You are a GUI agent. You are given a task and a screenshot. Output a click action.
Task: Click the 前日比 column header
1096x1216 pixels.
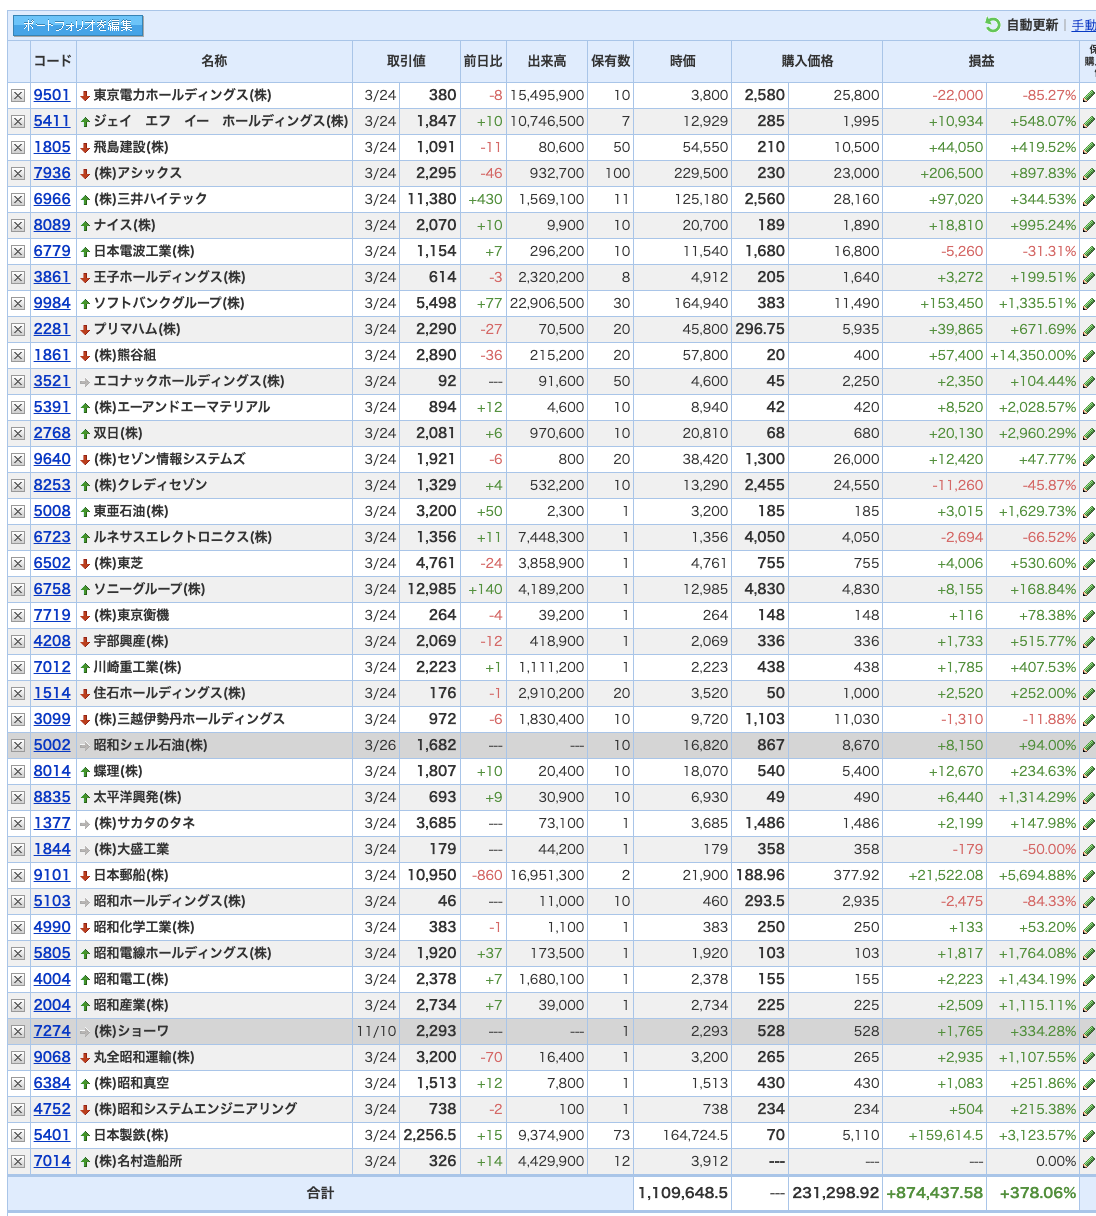483,61
